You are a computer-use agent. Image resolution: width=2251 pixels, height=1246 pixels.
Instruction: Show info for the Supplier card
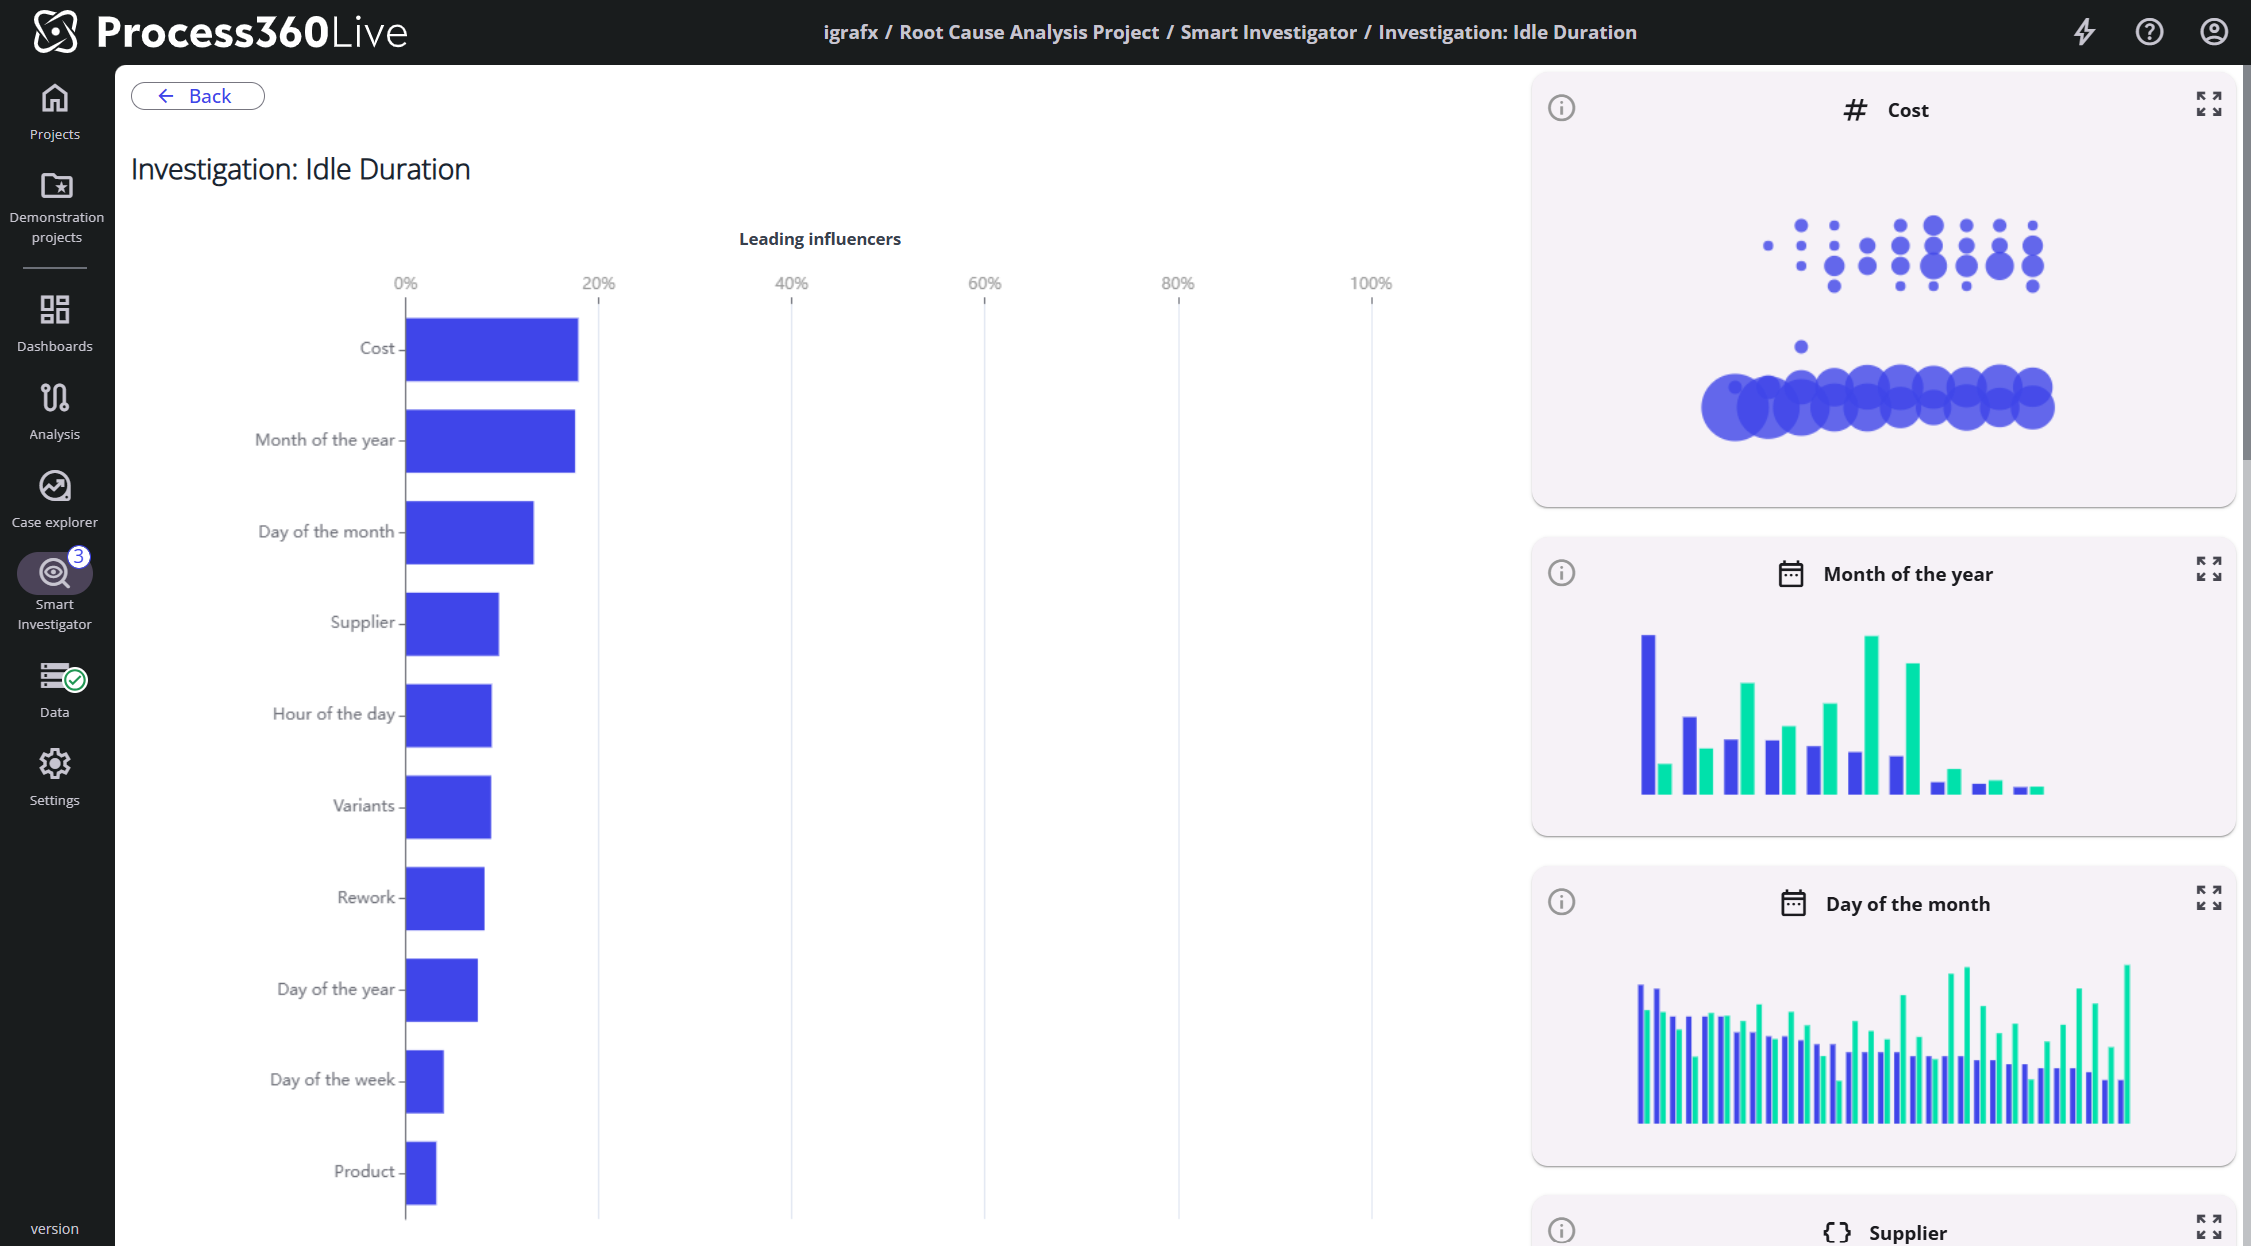click(1562, 1231)
